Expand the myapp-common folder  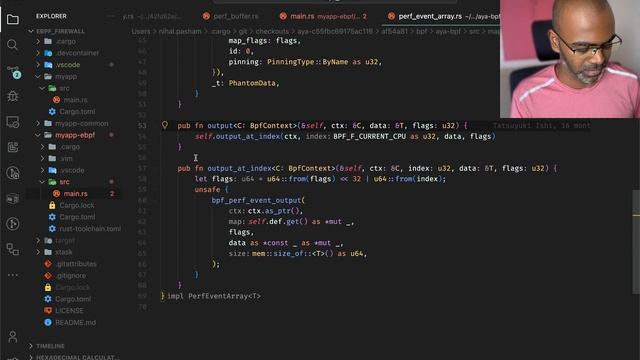[38, 123]
